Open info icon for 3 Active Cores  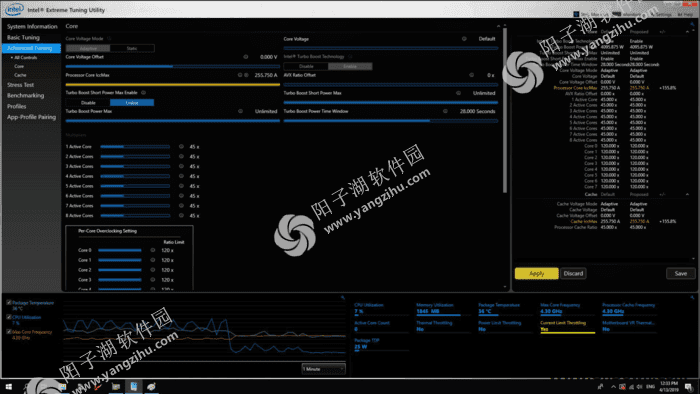pyautogui.click(x=181, y=166)
